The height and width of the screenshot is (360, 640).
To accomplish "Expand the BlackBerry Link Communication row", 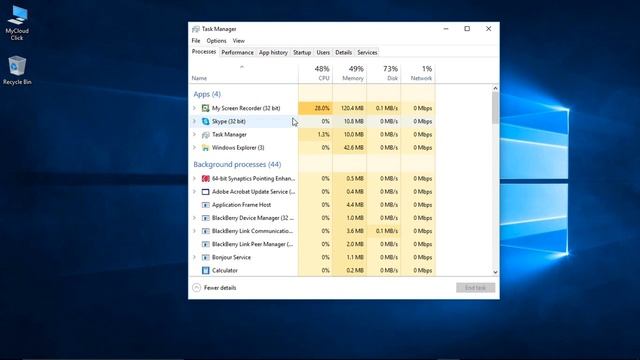I will pos(194,231).
